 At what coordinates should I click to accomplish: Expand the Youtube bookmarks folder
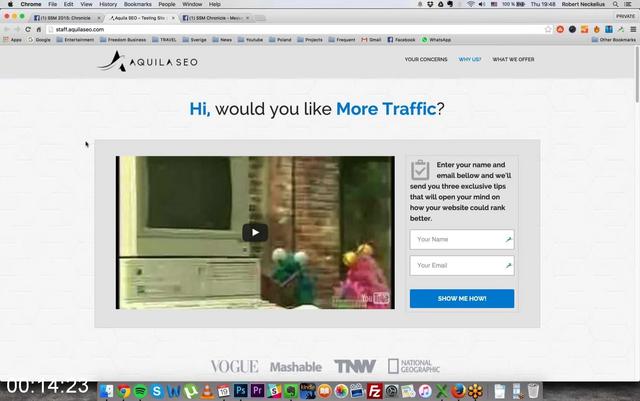pos(250,40)
